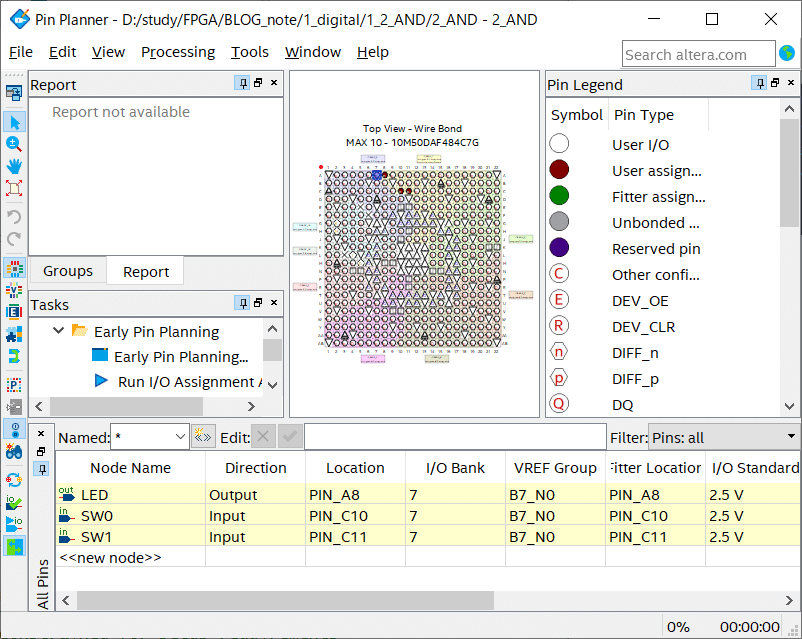Screen dimensions: 802x639
Task: Toggle the highlighted pin-finder icon
Action: pos(14,429)
